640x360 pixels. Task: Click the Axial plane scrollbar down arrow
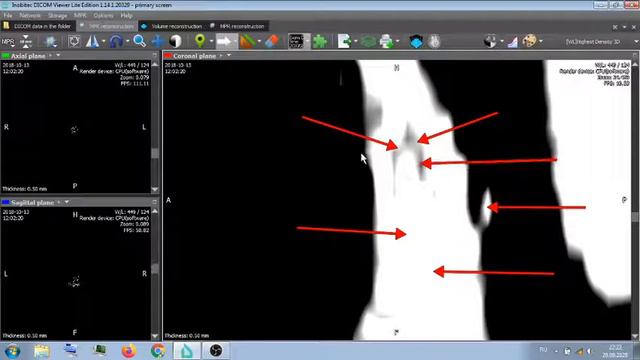pyautogui.click(x=155, y=189)
